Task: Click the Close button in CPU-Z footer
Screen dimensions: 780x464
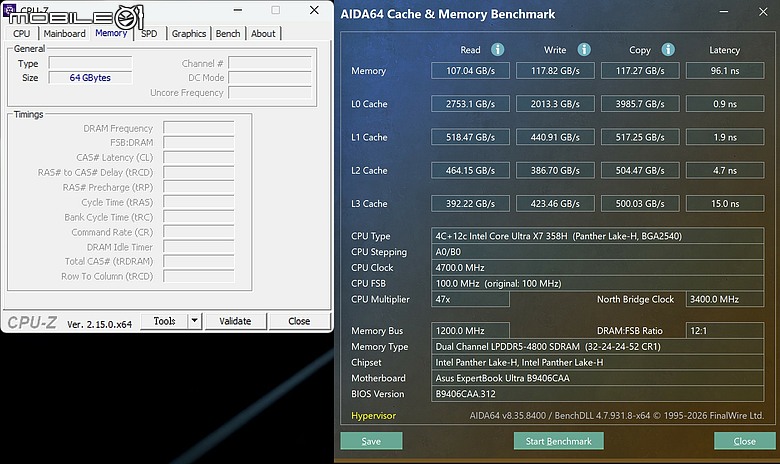Action: click(299, 321)
